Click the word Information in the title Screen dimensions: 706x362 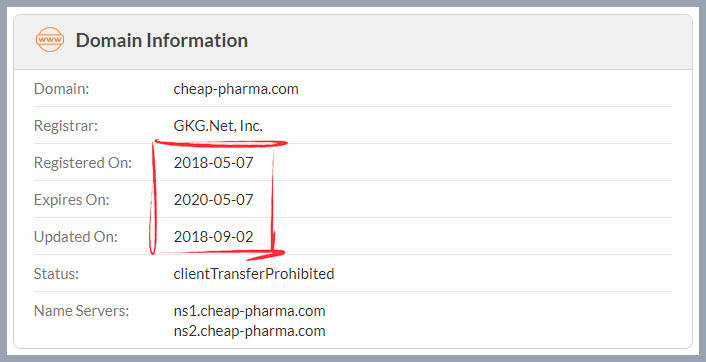tap(197, 41)
